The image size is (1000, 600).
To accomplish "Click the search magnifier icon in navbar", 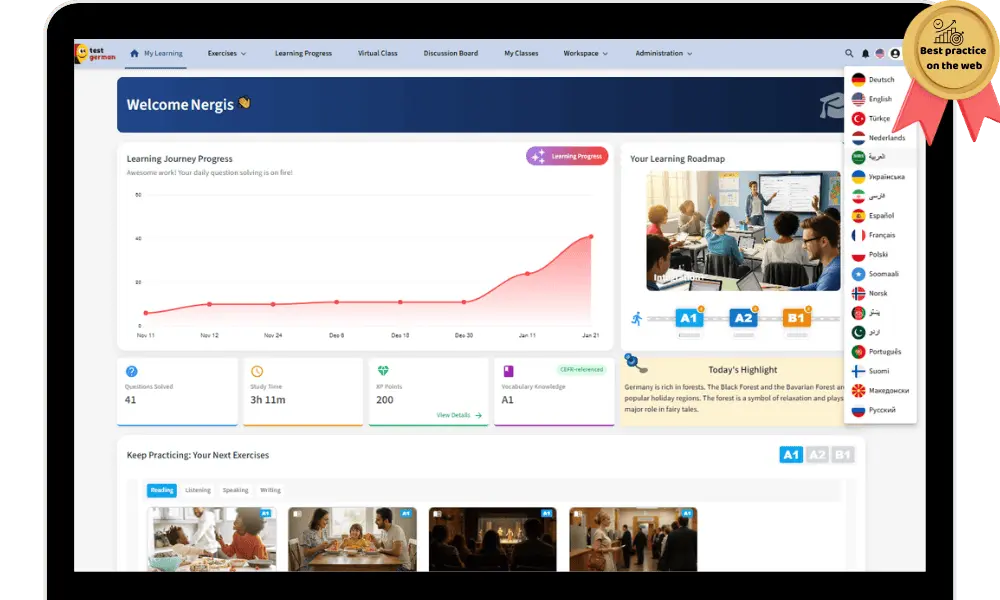I will click(850, 54).
